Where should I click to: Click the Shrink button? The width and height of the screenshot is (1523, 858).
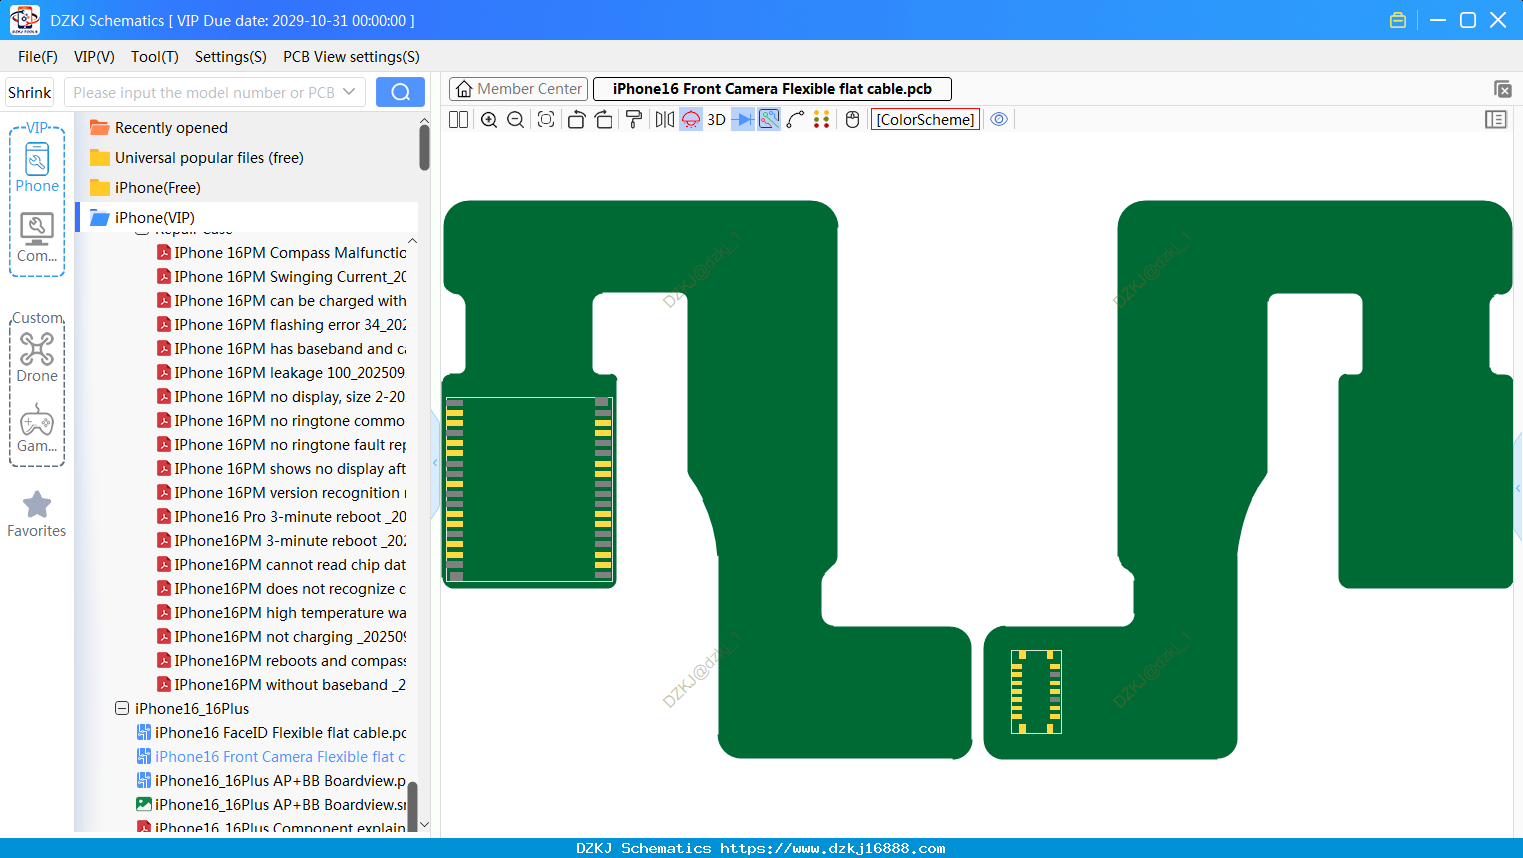coord(30,92)
